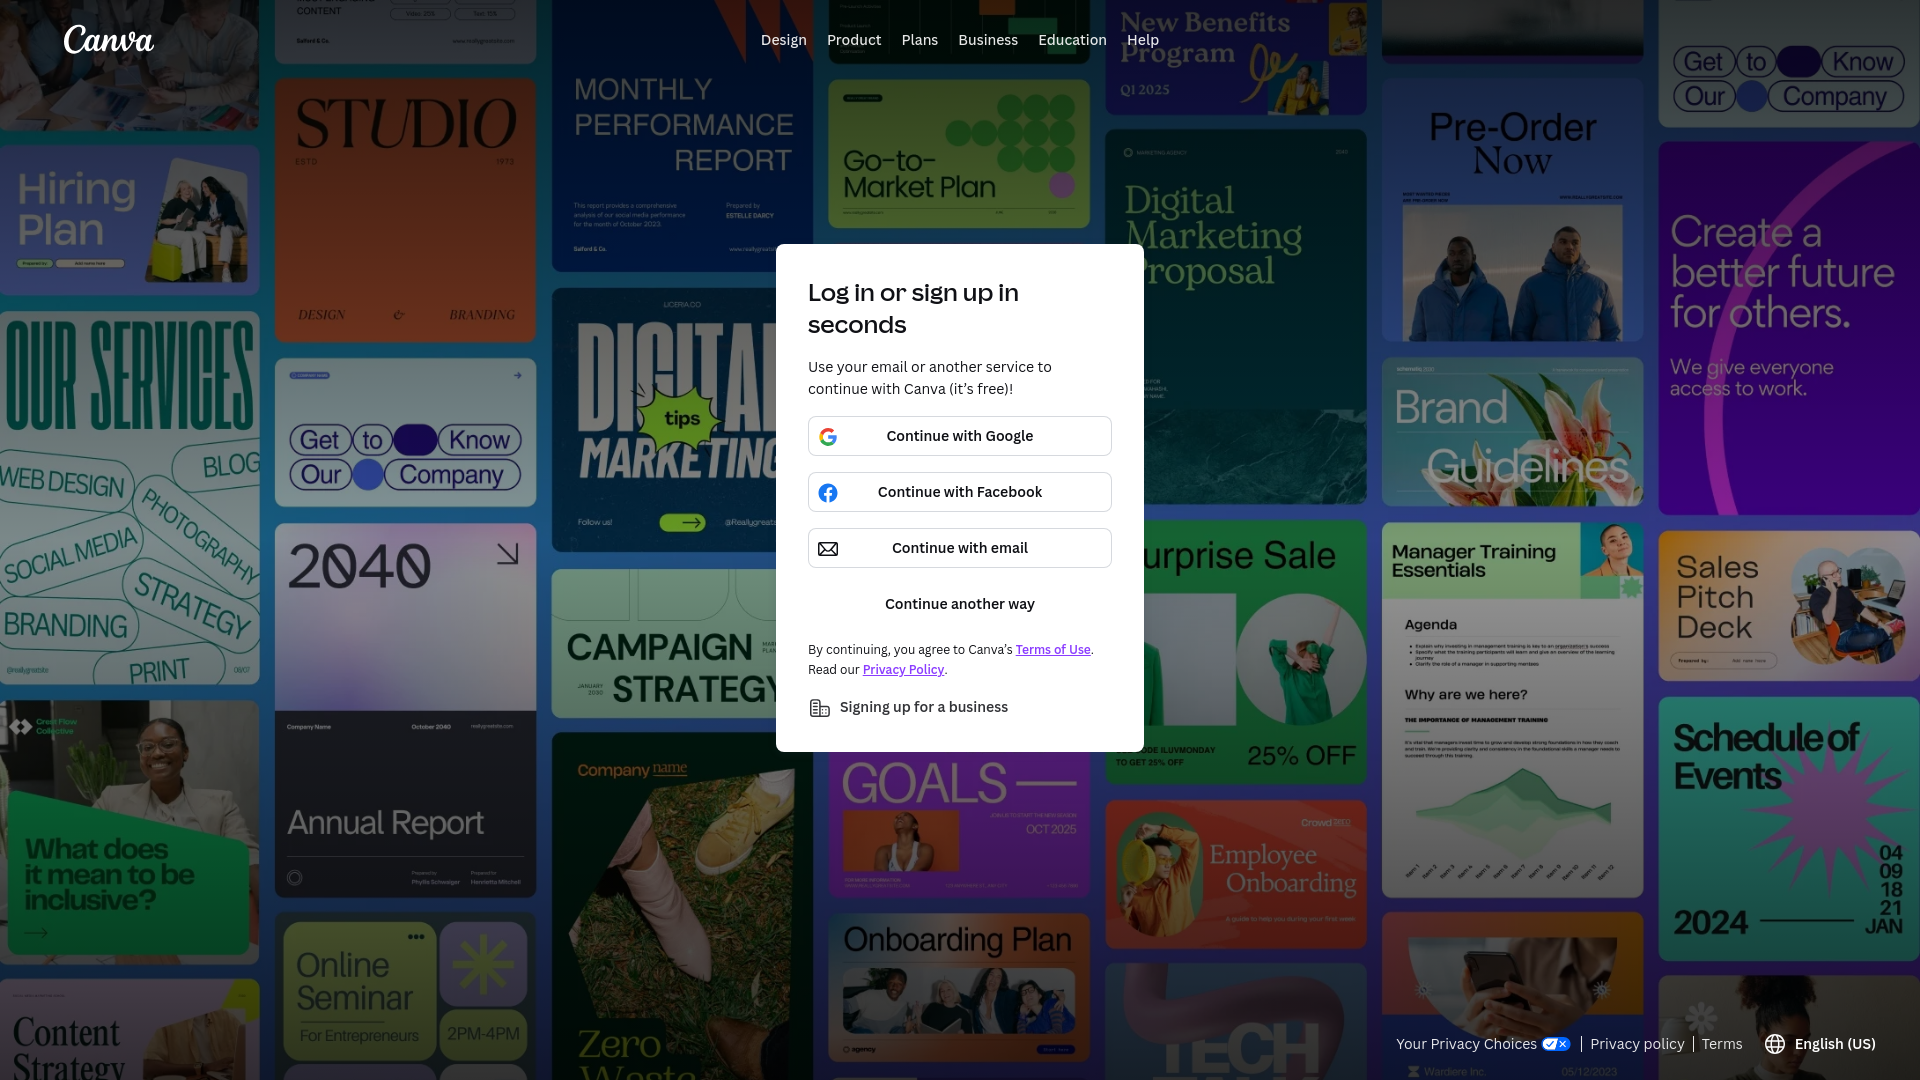
Task: Click the business building icon
Action: click(819, 708)
